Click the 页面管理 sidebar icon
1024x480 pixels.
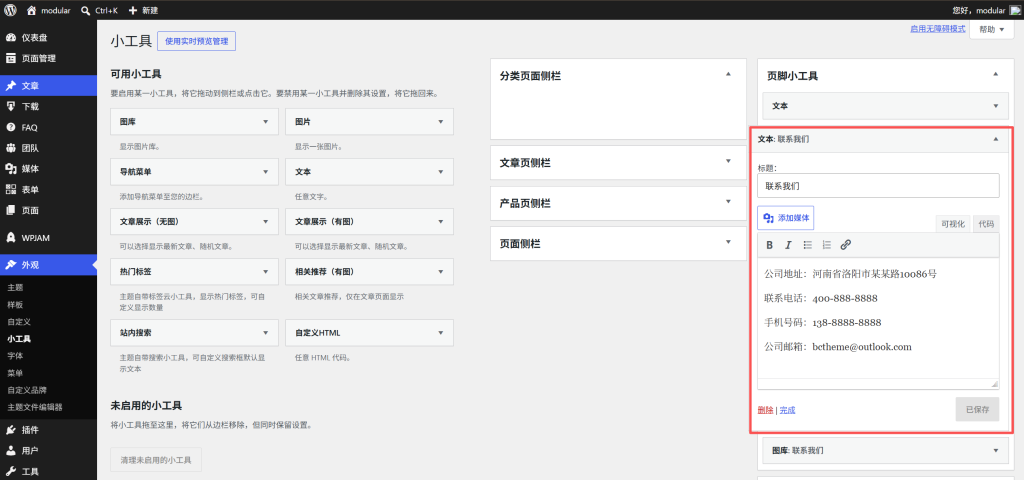tap(11, 58)
